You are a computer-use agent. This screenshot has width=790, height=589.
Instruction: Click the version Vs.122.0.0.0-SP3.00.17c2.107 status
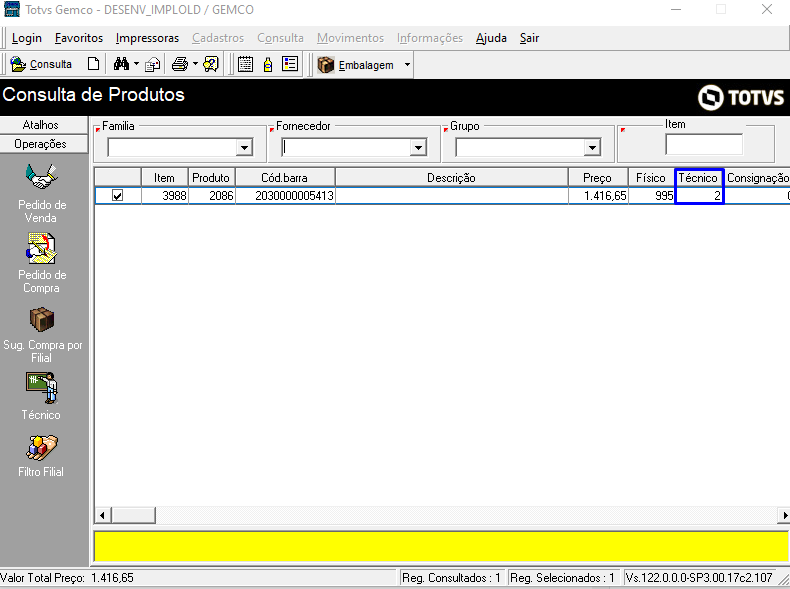click(x=699, y=578)
